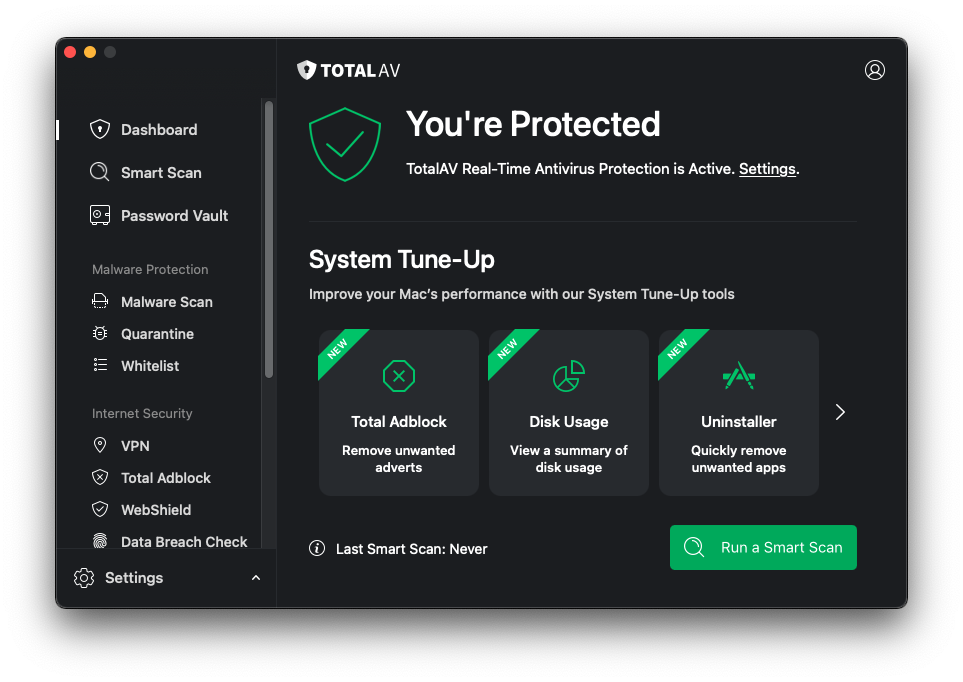Click the Last Smart Scan info icon
Viewport: 963px width, 682px height.
click(317, 548)
